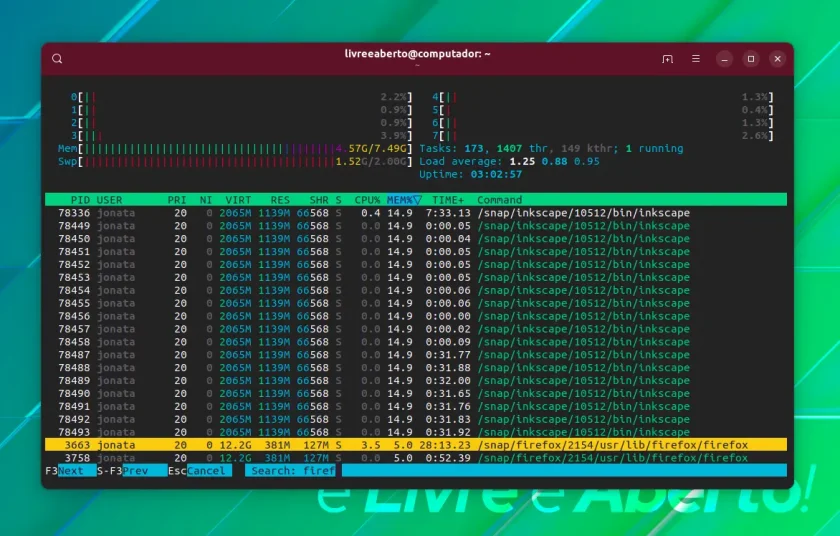Open the terminal hamburger menu
This screenshot has width=840, height=536.
point(696,58)
